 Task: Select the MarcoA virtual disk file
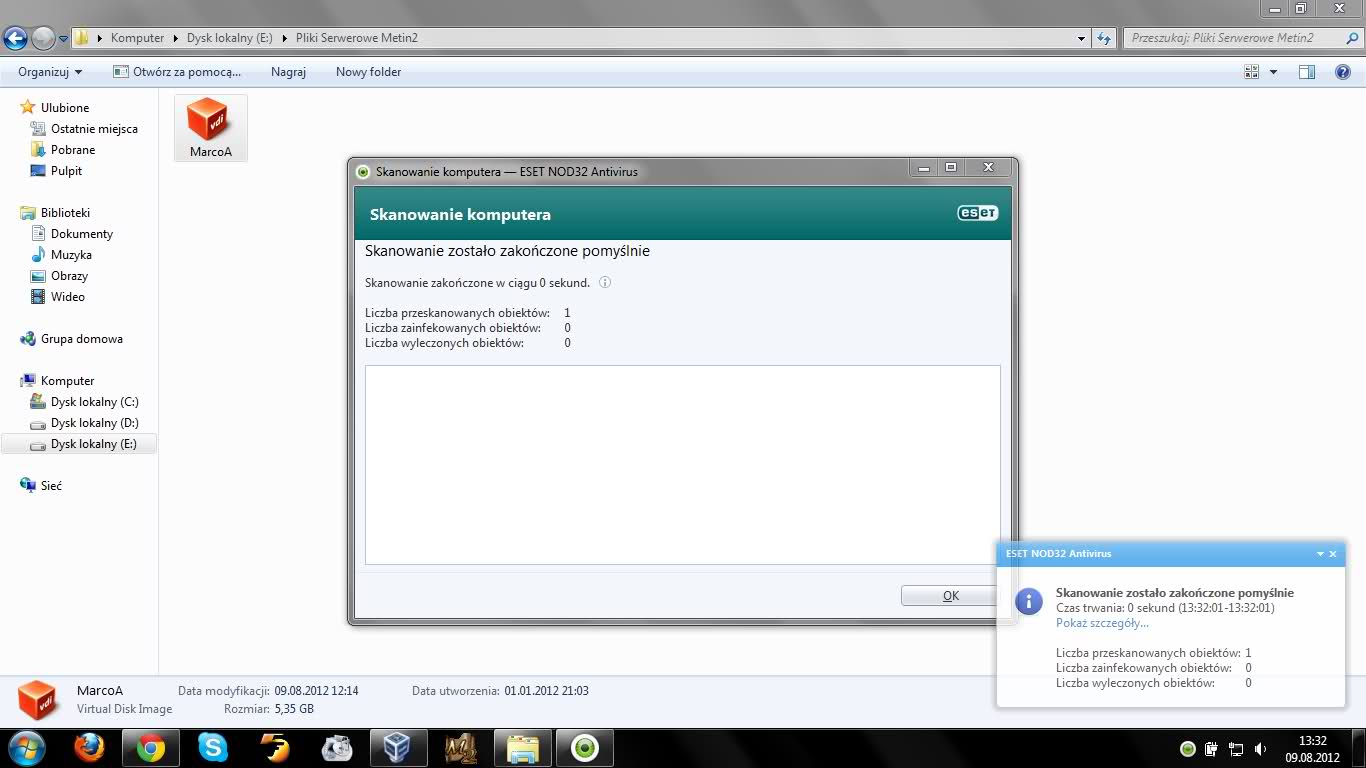tap(211, 128)
